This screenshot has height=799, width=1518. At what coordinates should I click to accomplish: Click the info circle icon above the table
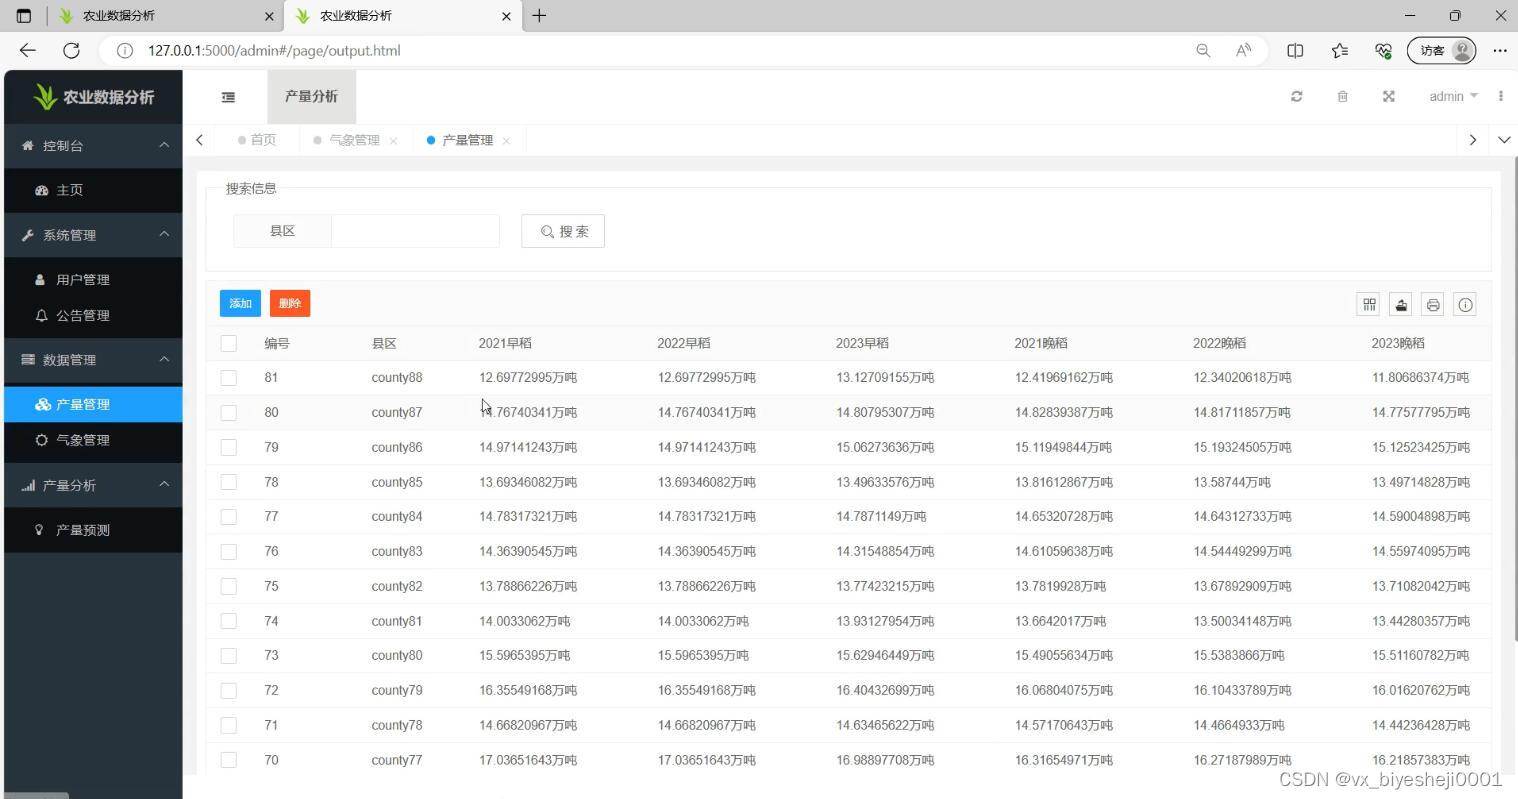1464,304
